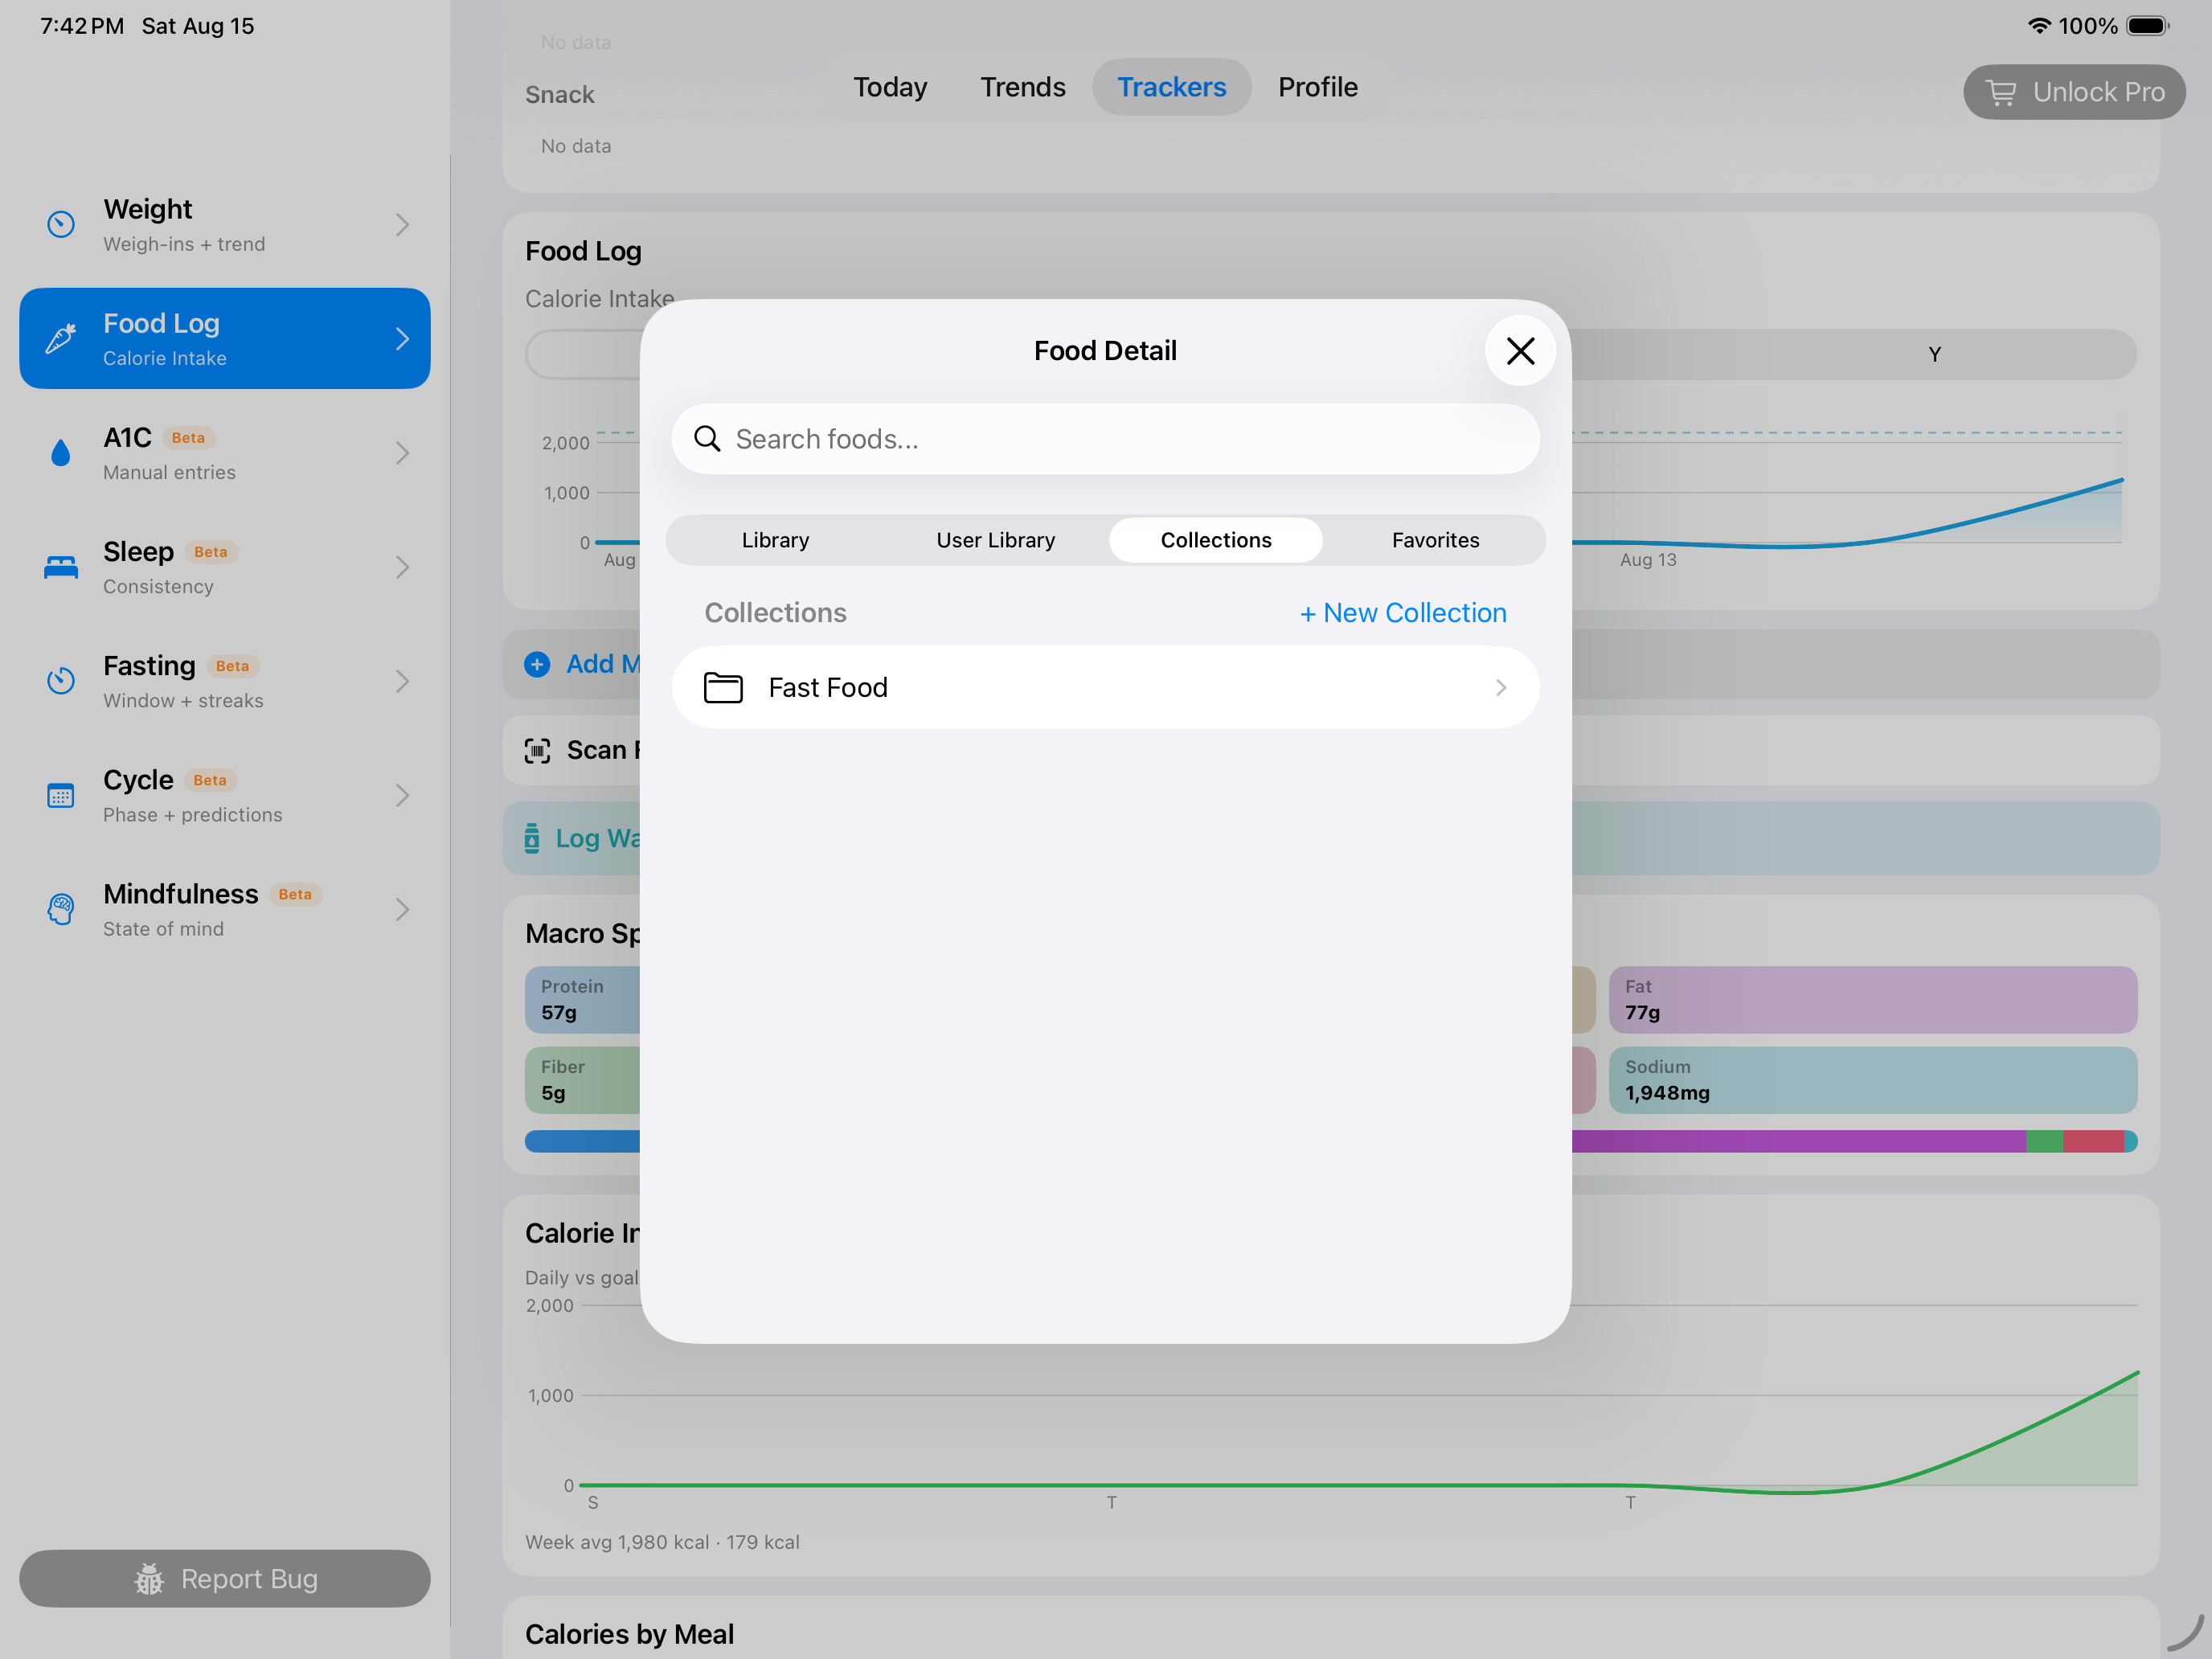Open the Trends tab
Viewport: 2212px width, 1659px height.
pyautogui.click(x=1023, y=87)
